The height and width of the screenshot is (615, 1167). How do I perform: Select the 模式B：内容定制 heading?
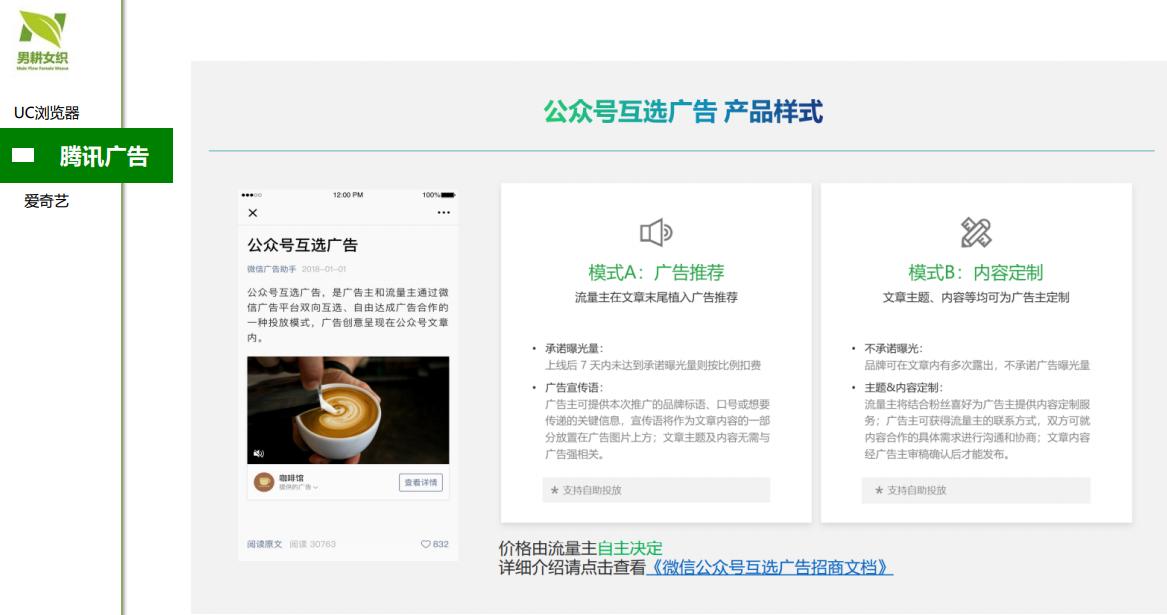pos(976,273)
